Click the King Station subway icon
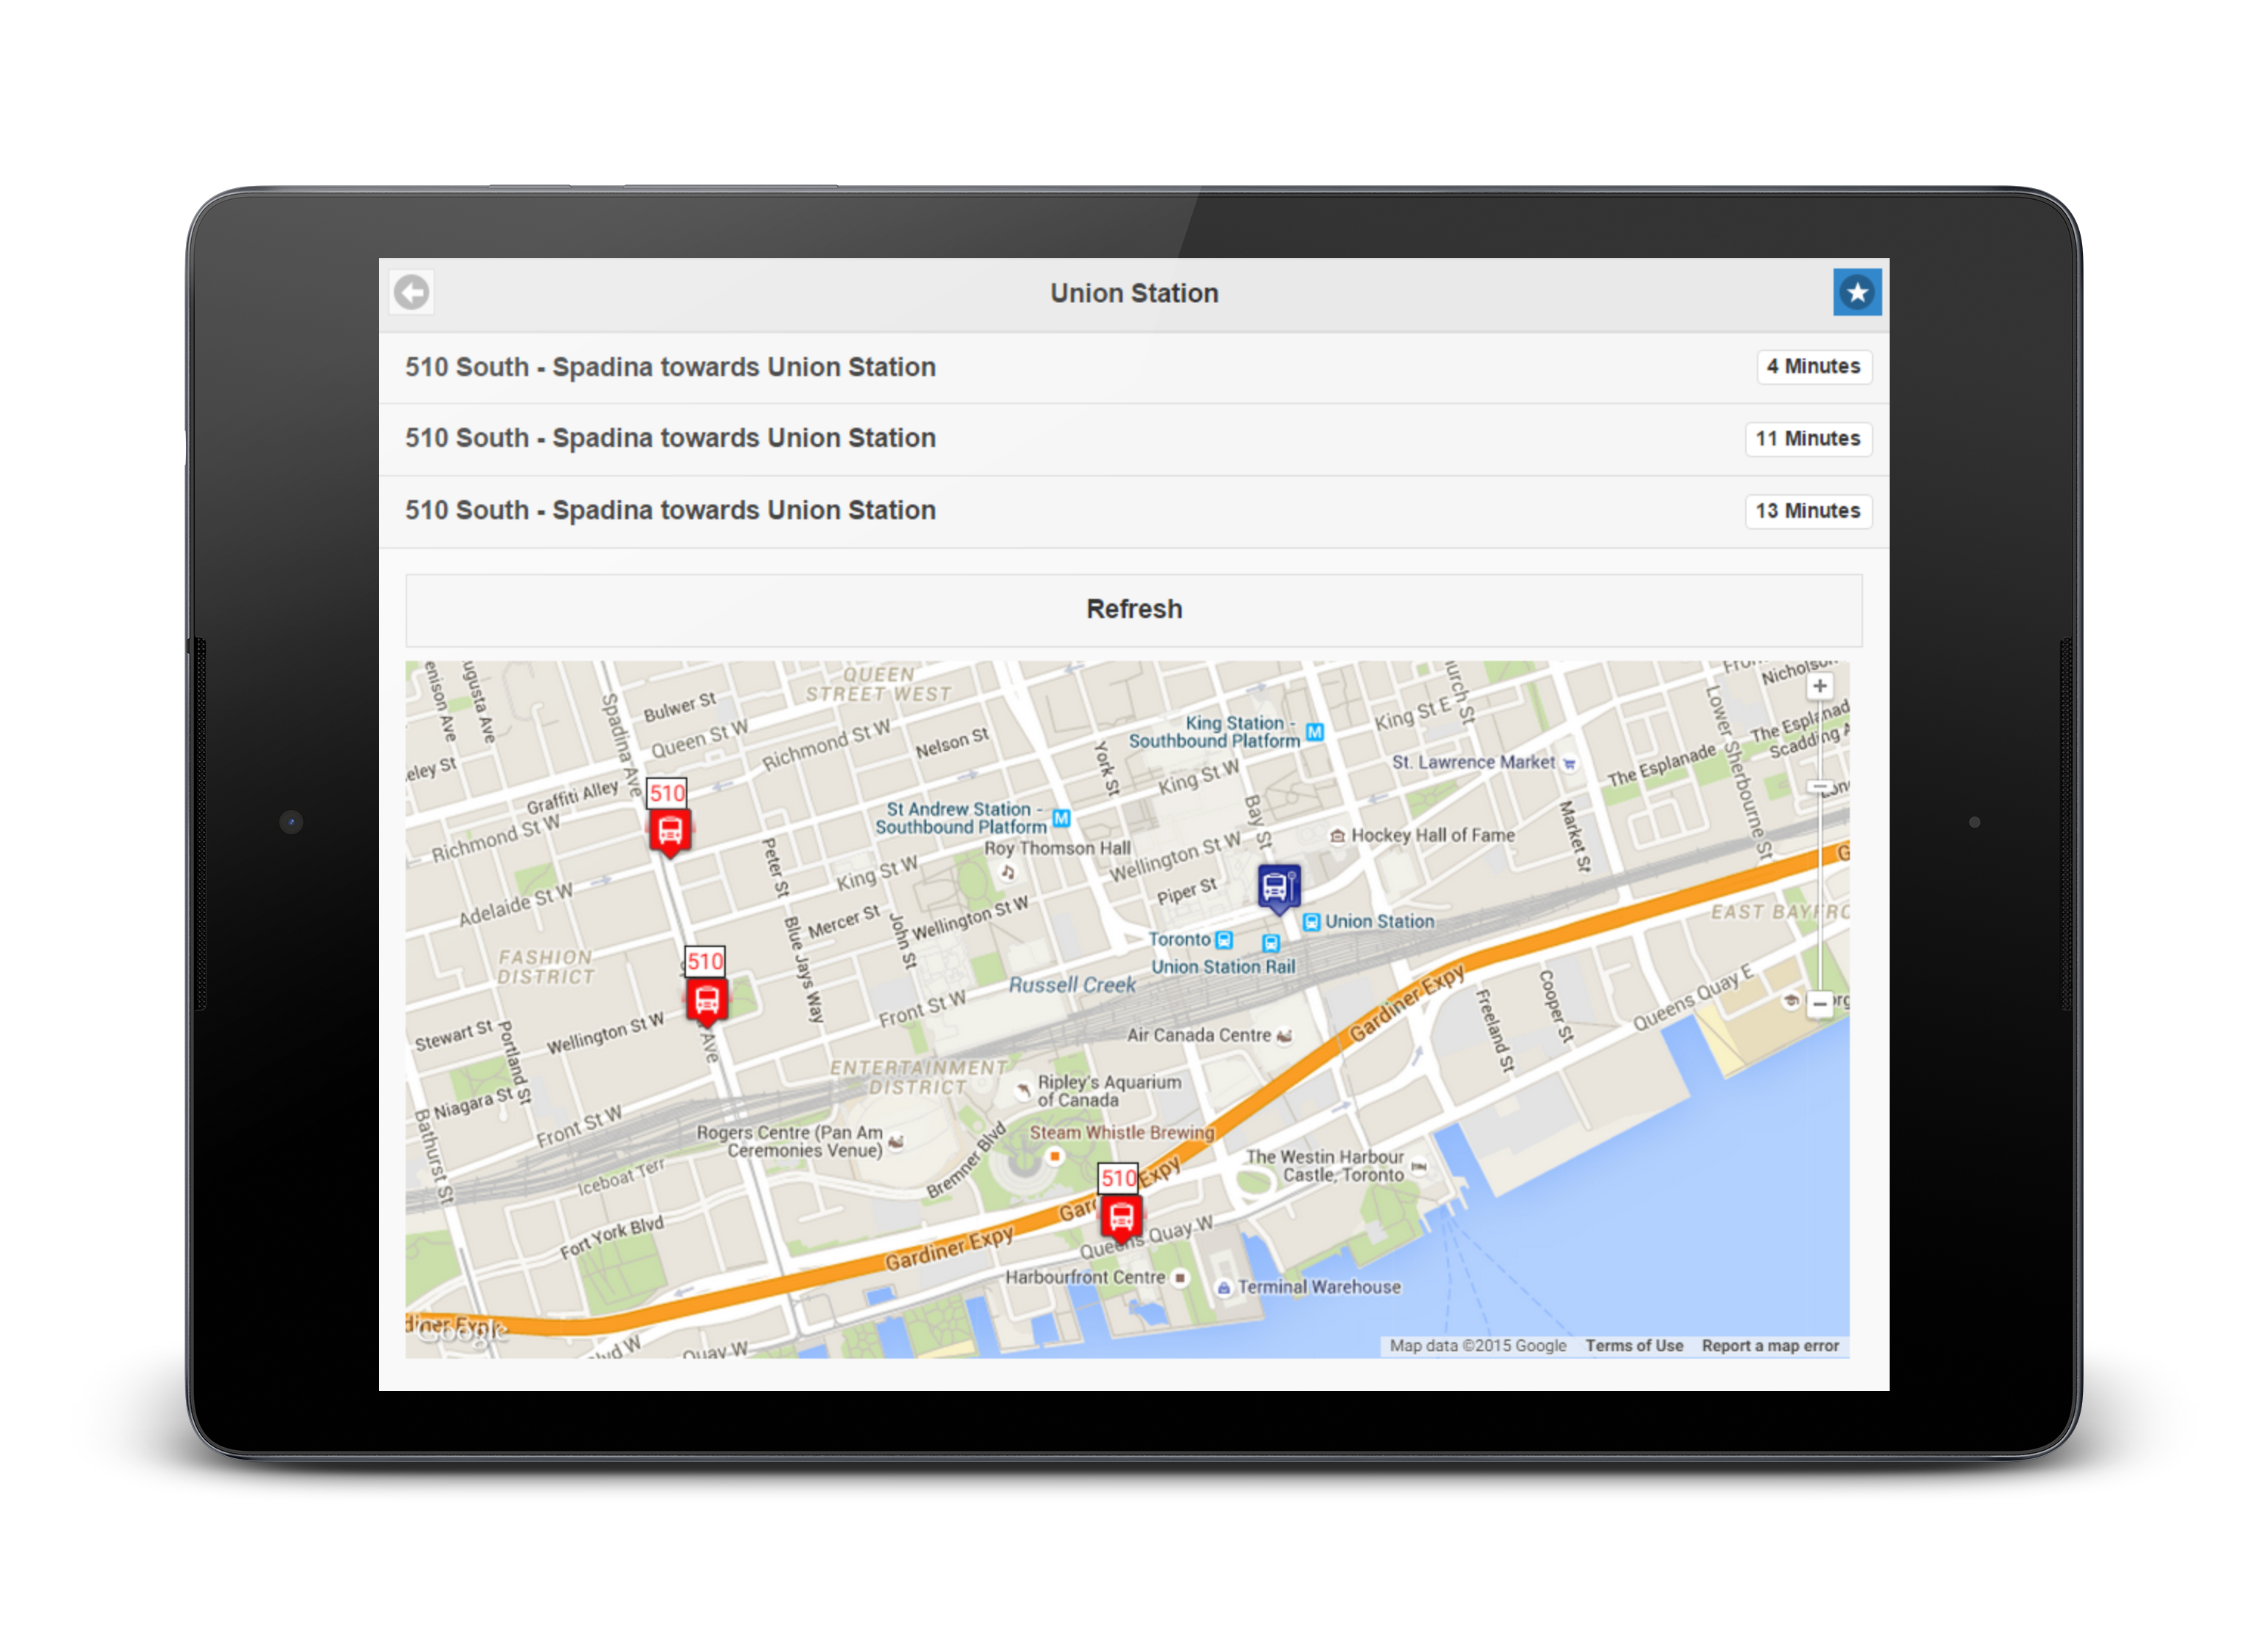This screenshot has width=2268, height=1647. coord(1314,732)
